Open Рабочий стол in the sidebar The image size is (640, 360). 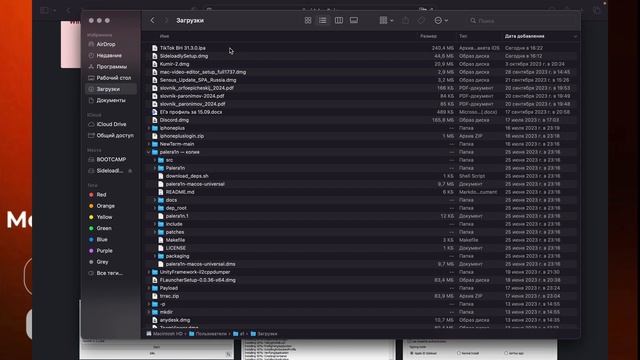pyautogui.click(x=113, y=78)
